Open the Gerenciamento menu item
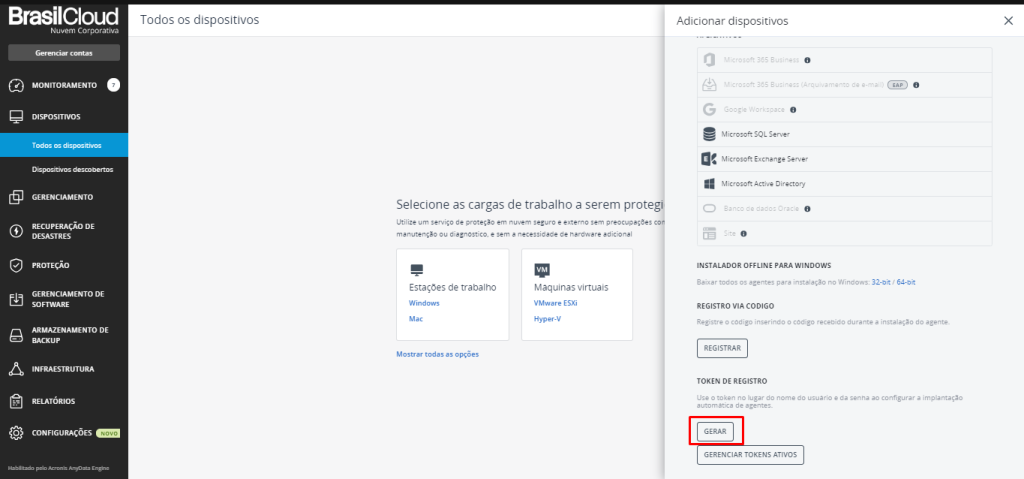Screen dimensions: 1024x479 [x=64, y=197]
